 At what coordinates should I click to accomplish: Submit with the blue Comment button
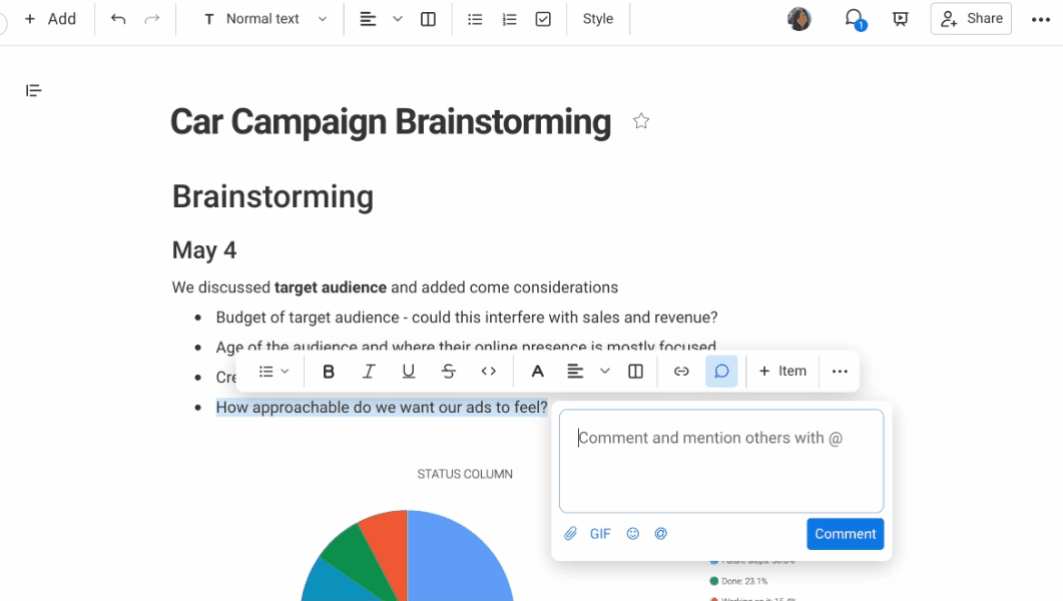(845, 534)
